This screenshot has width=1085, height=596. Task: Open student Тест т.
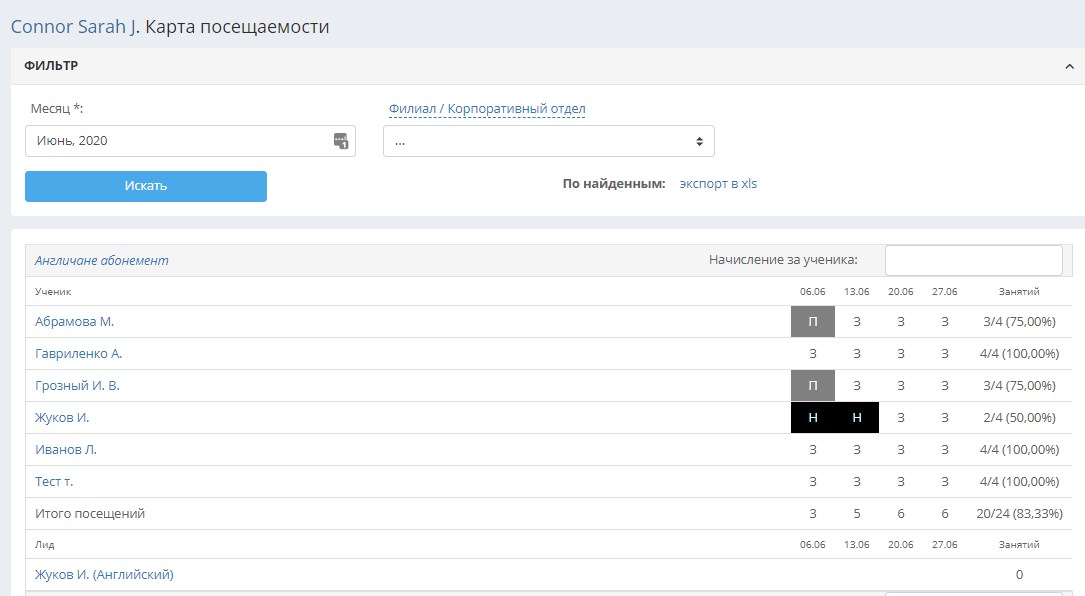click(x=54, y=482)
